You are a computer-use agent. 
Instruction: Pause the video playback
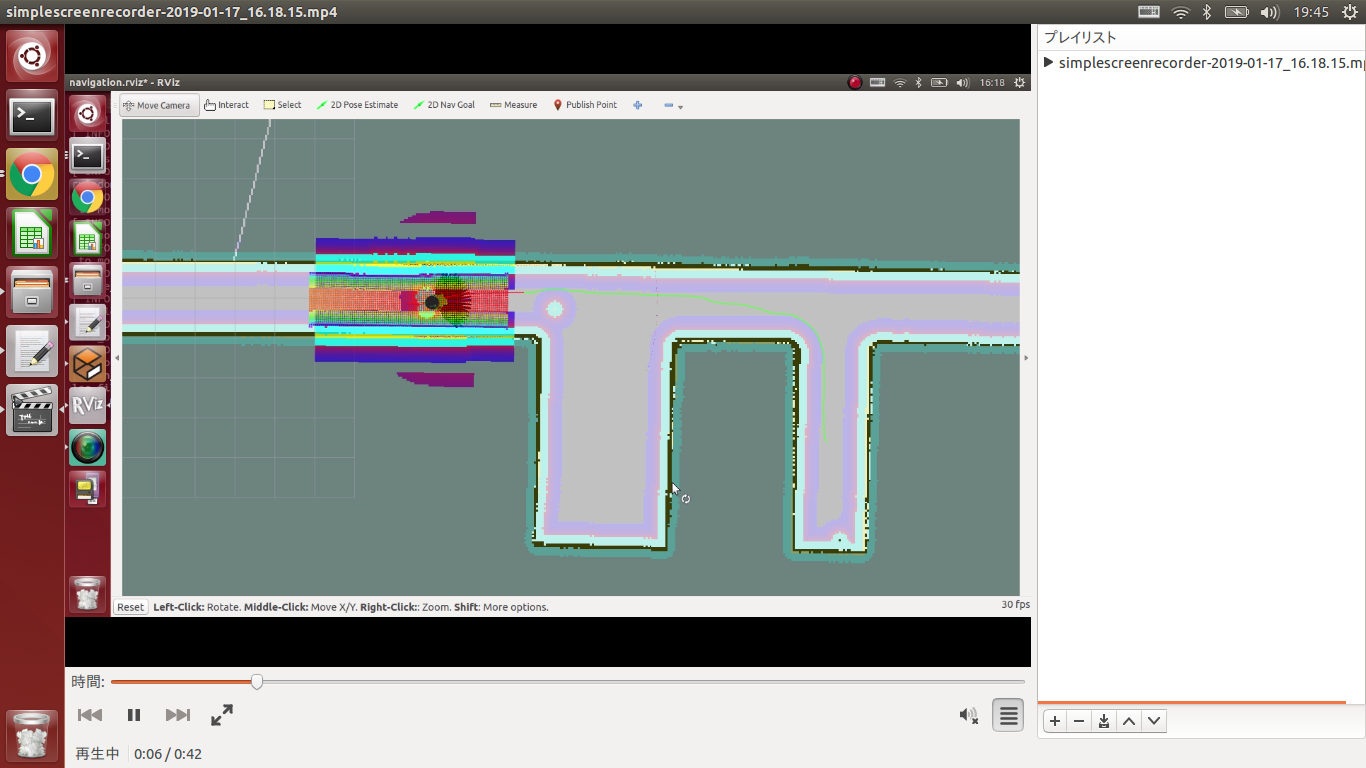click(x=134, y=715)
